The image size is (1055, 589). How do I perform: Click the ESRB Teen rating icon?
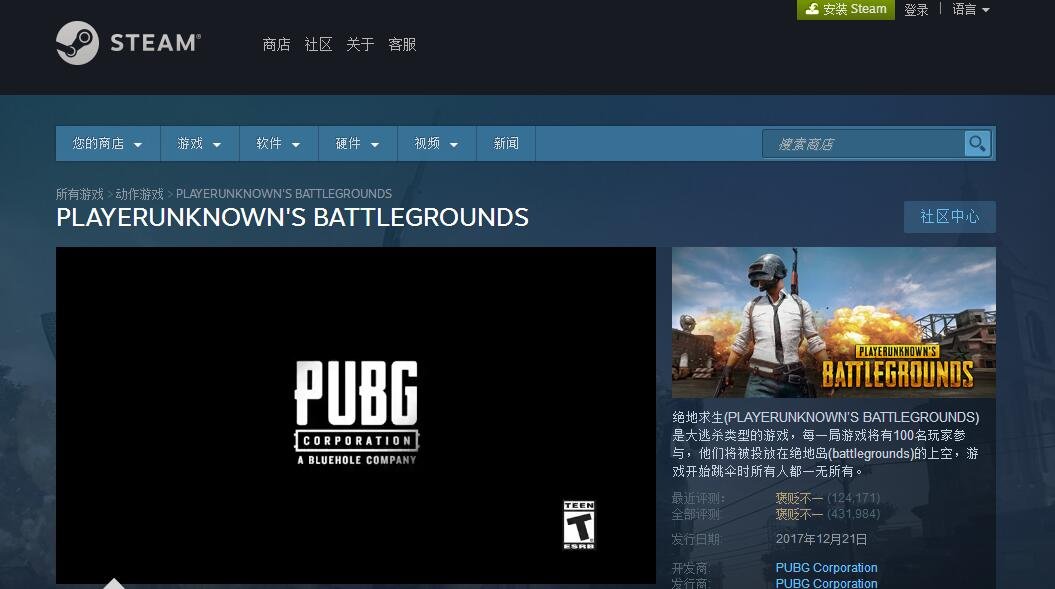tap(578, 524)
